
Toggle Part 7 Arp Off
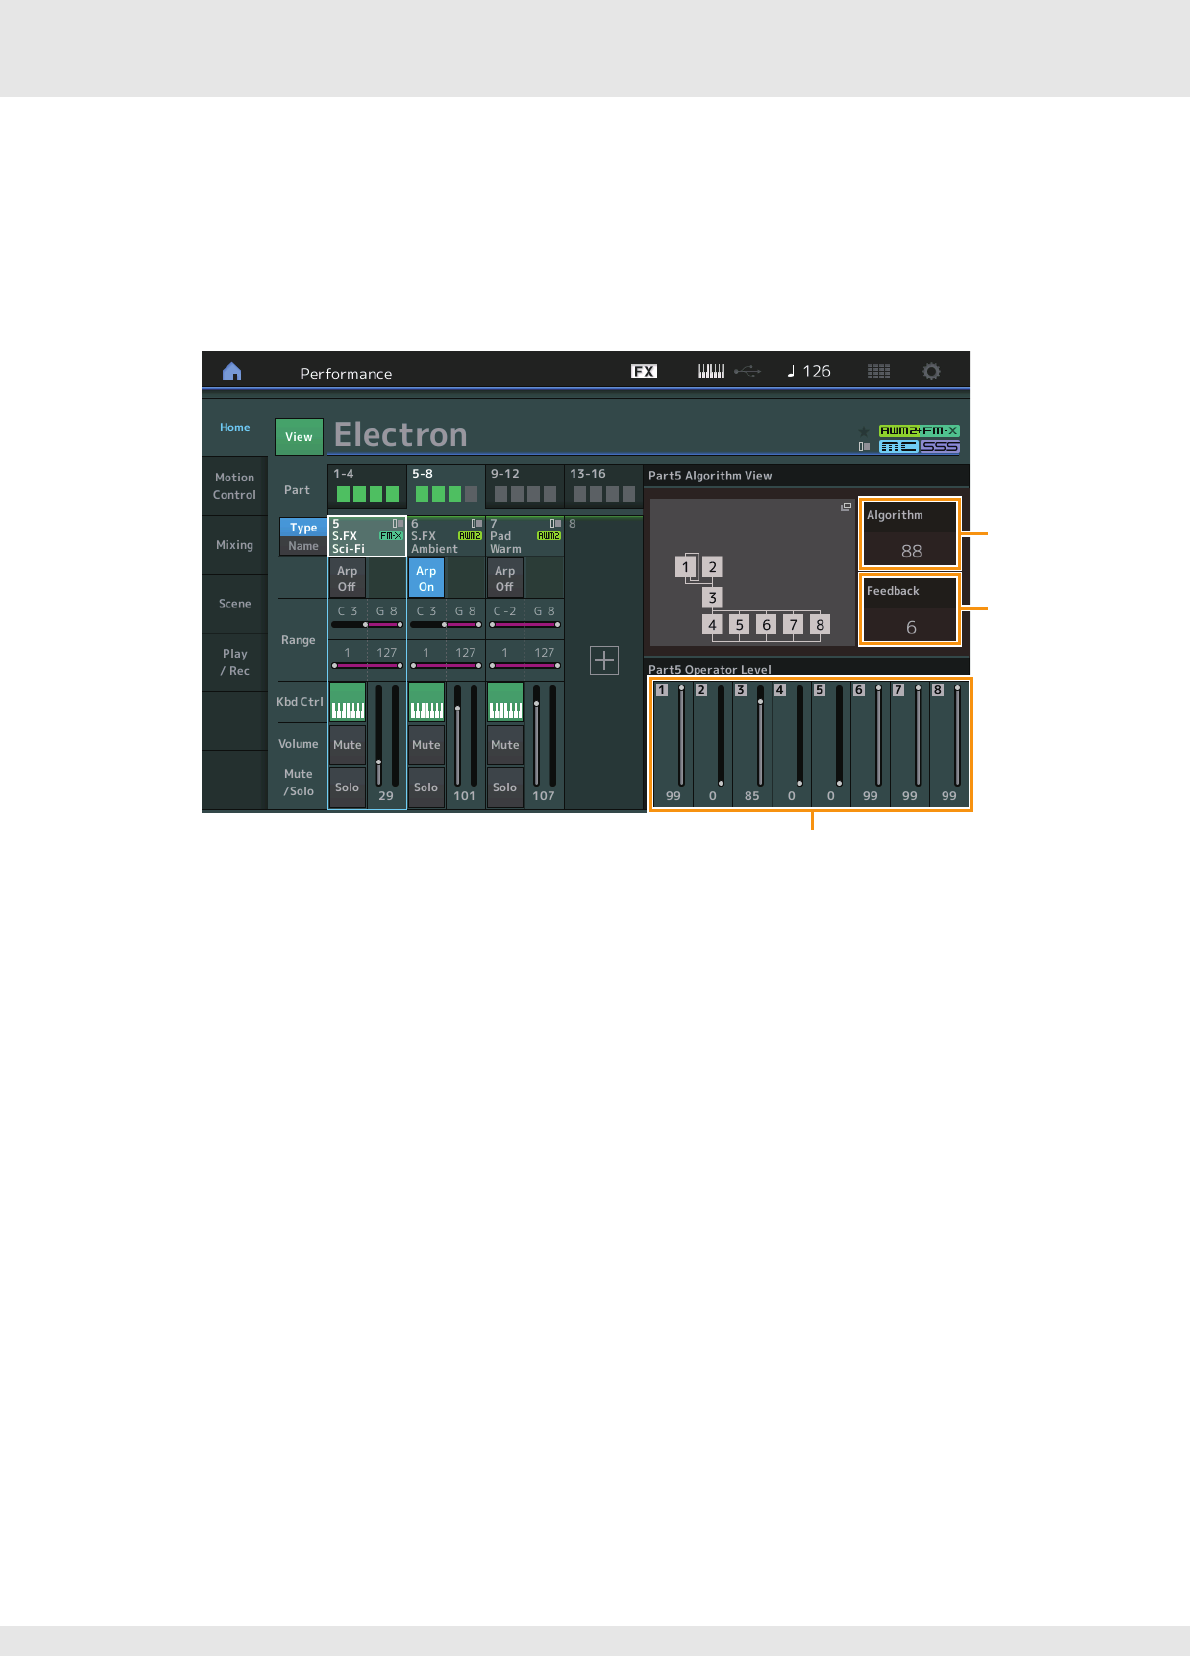point(505,578)
